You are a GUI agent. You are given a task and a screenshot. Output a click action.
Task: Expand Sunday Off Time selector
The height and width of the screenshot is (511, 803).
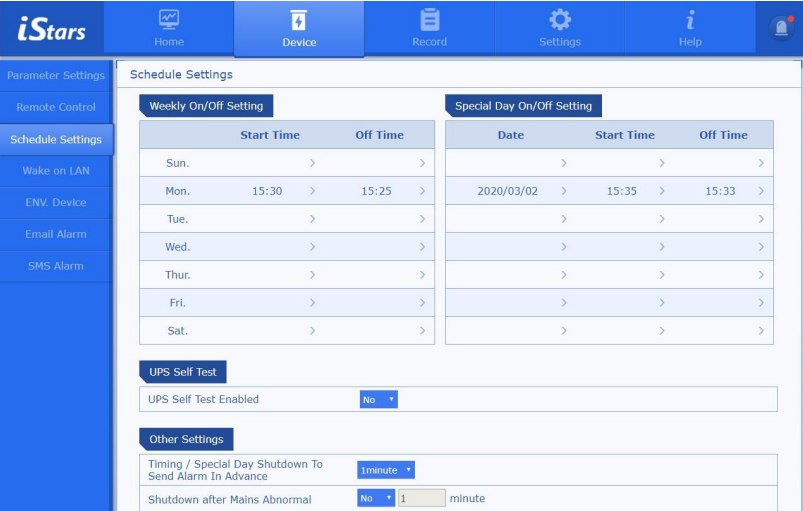422,163
